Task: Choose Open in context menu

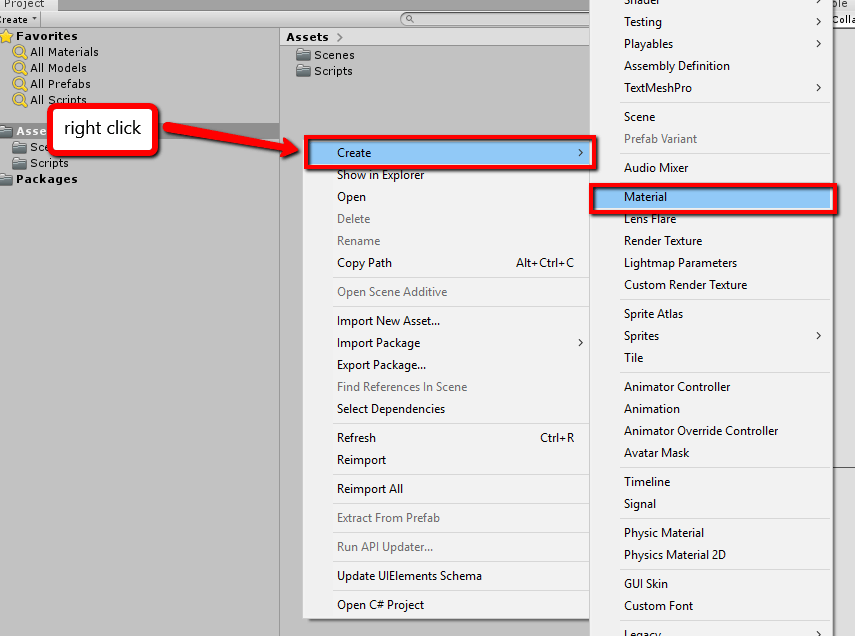Action: 351,197
